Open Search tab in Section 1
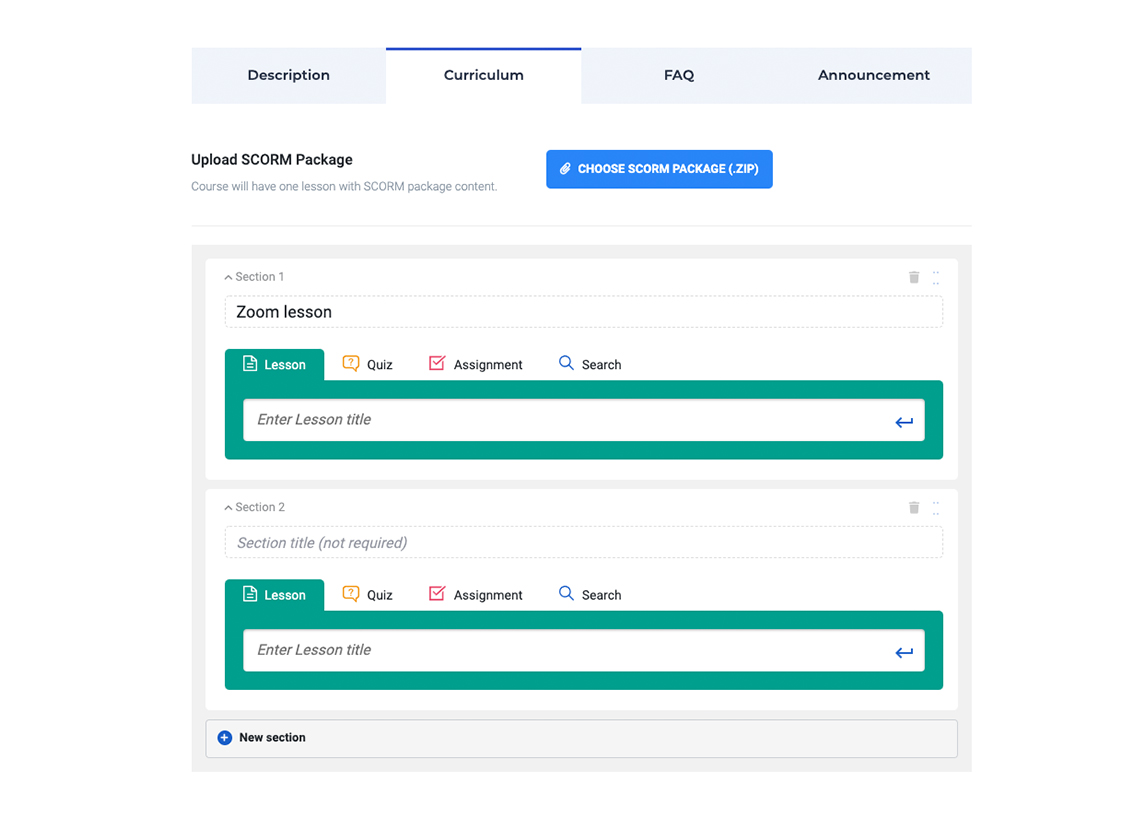 click(590, 365)
